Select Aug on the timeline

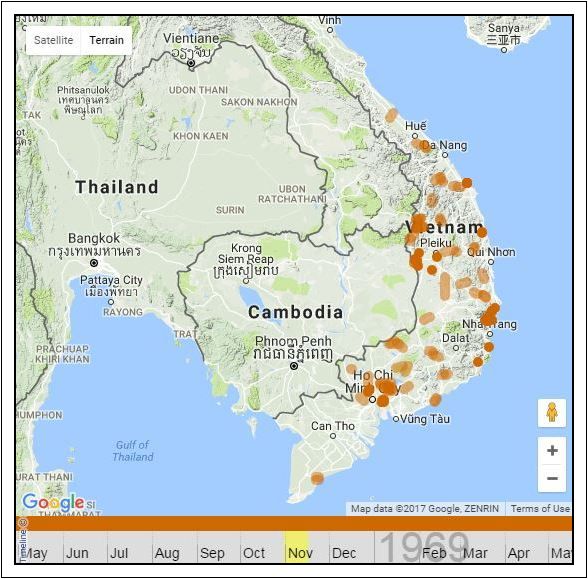point(167,553)
